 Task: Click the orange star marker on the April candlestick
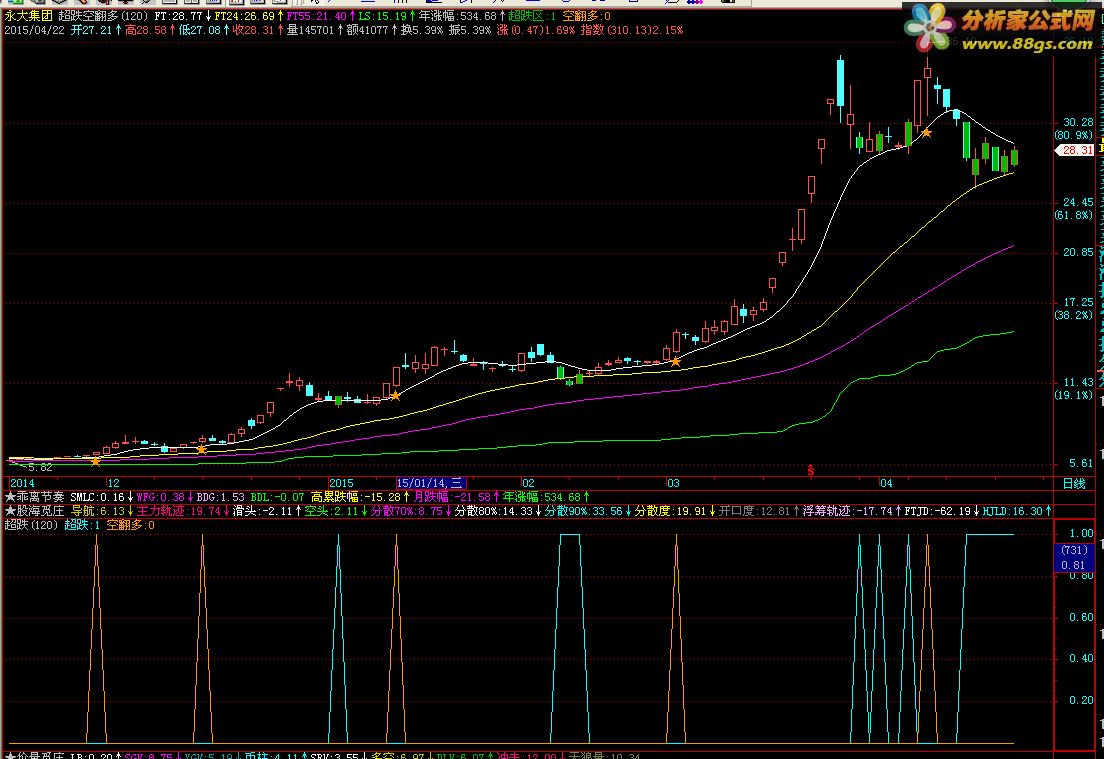tap(927, 132)
